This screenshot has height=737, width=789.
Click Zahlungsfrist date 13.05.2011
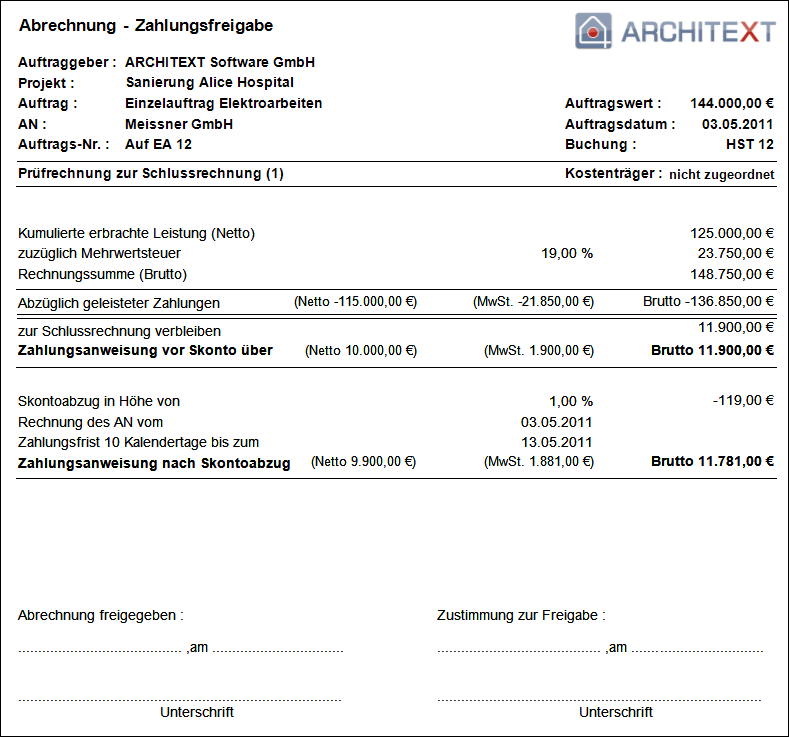(x=557, y=443)
